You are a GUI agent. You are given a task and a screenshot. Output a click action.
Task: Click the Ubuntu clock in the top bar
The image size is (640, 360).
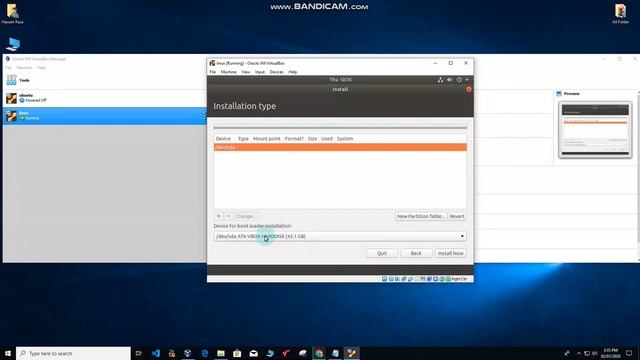click(340, 80)
